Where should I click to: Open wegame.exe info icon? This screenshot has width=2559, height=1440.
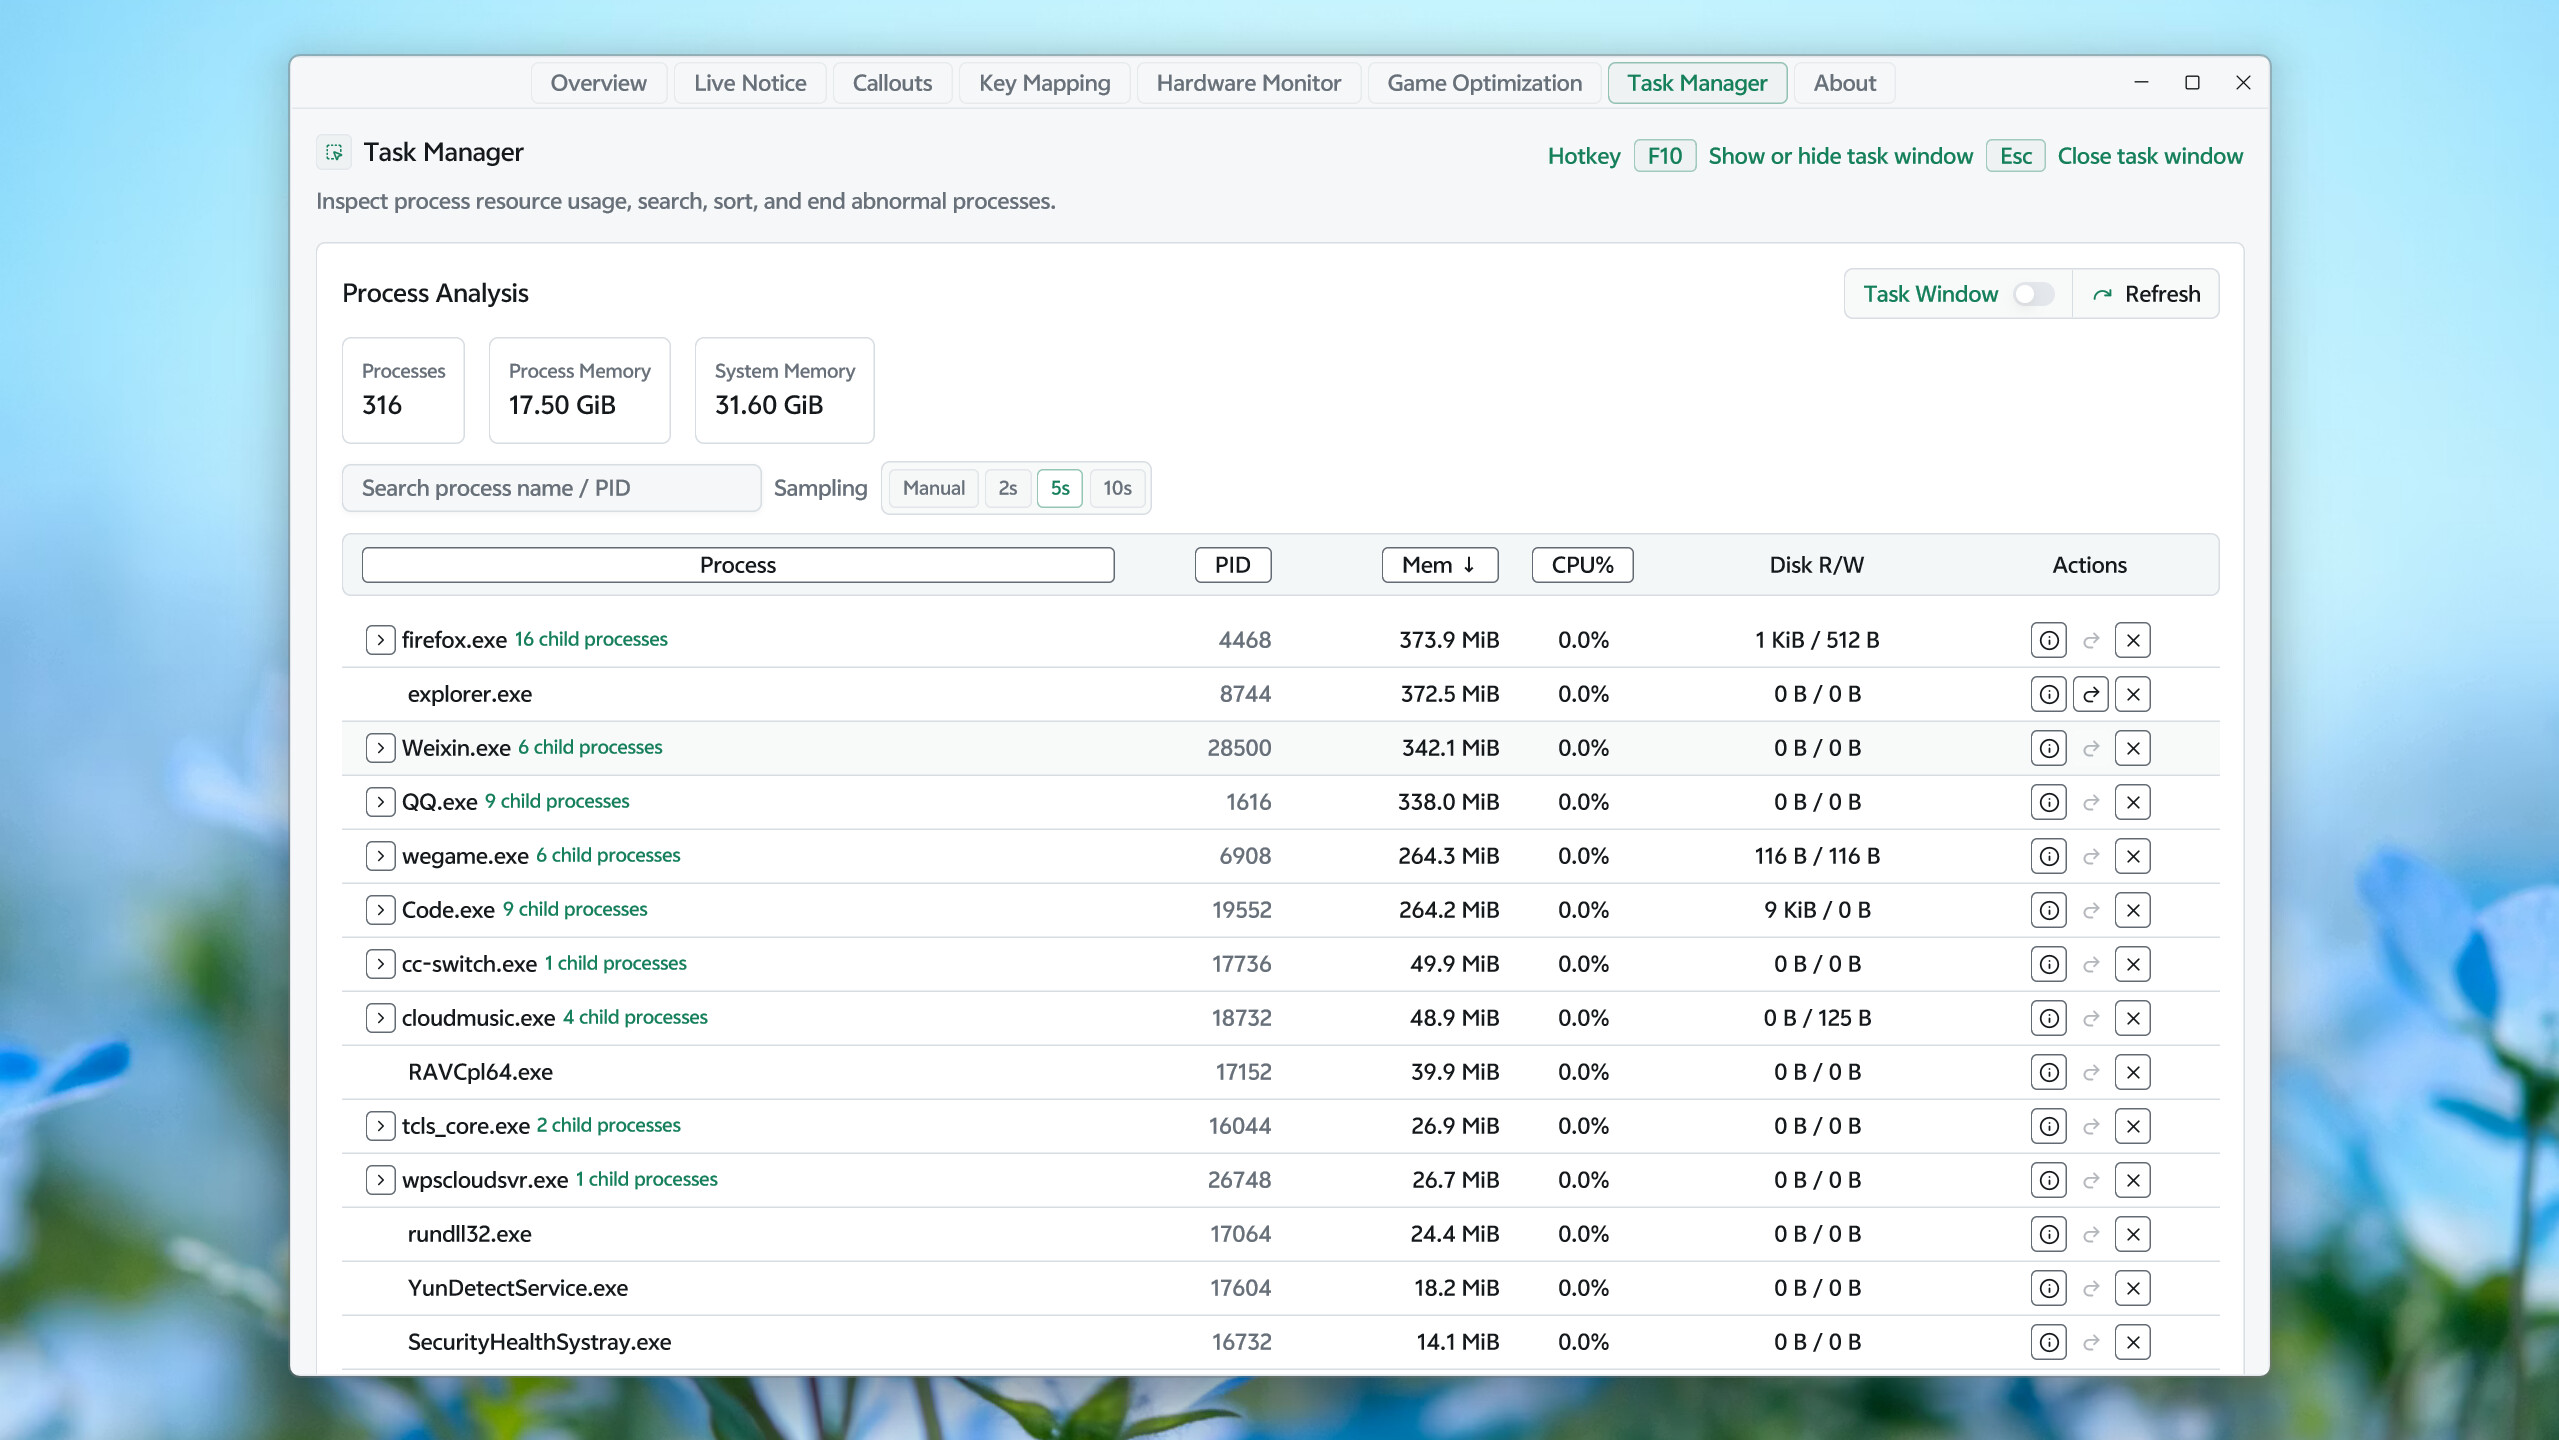coord(2048,856)
